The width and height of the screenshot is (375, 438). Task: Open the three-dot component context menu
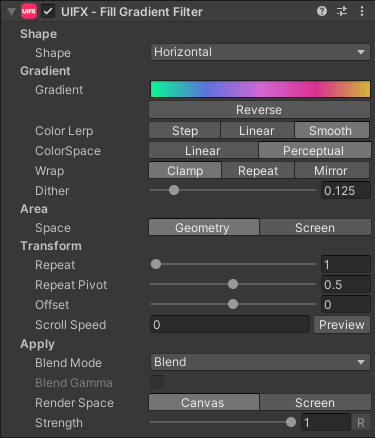[362, 11]
